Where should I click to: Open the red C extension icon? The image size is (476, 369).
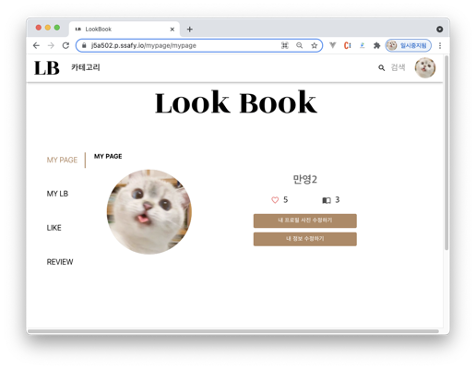point(347,45)
